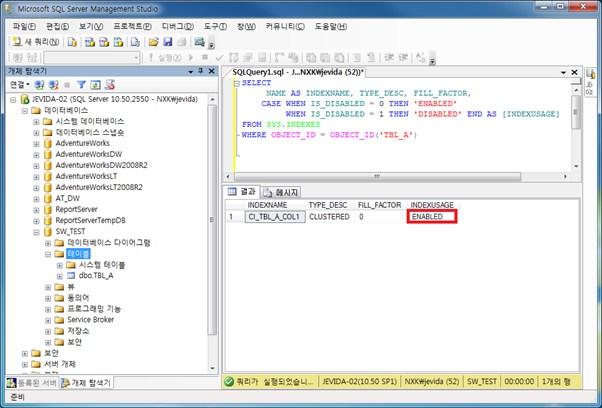Open the available databases combo box
Screen dimensions: 602x408
(x=92, y=58)
